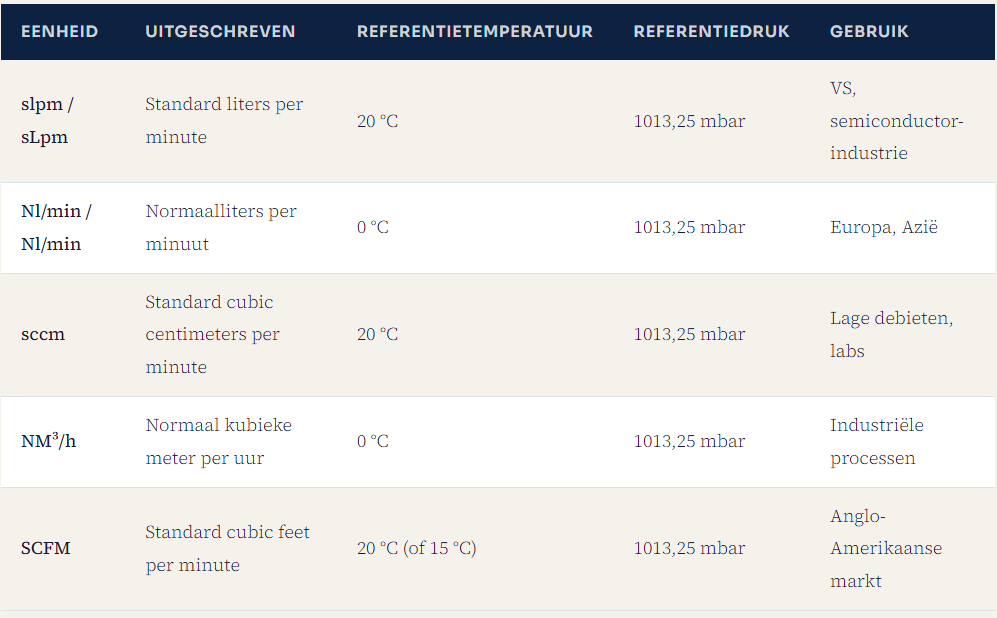Click the 'Lage debieten, labs' cell
This screenshot has height=618, width=997.
click(x=891, y=334)
